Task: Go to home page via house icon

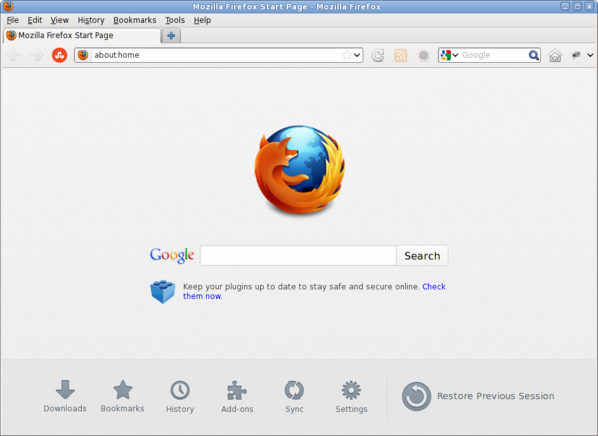Action: [555, 55]
